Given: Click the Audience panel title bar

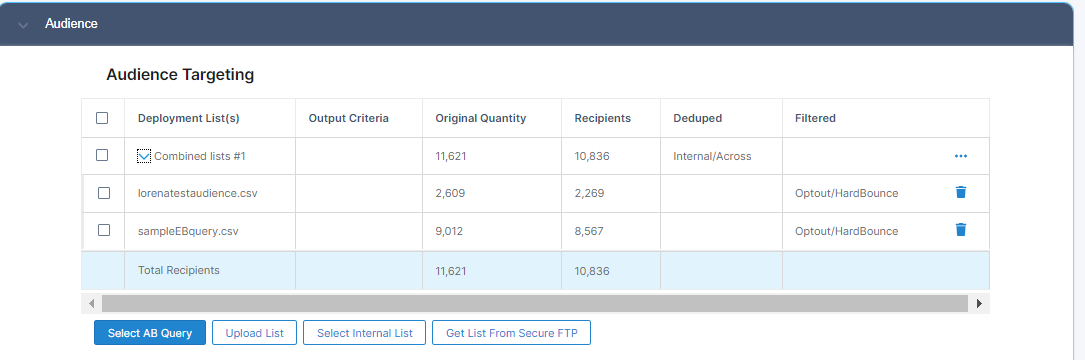Looking at the screenshot, I should click(542, 24).
